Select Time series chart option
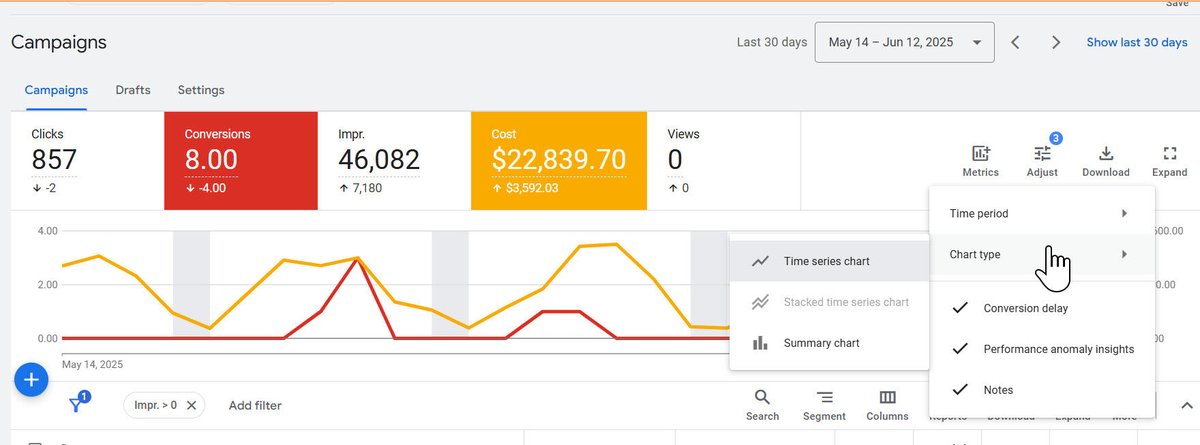The image size is (1200, 445). pos(830,261)
